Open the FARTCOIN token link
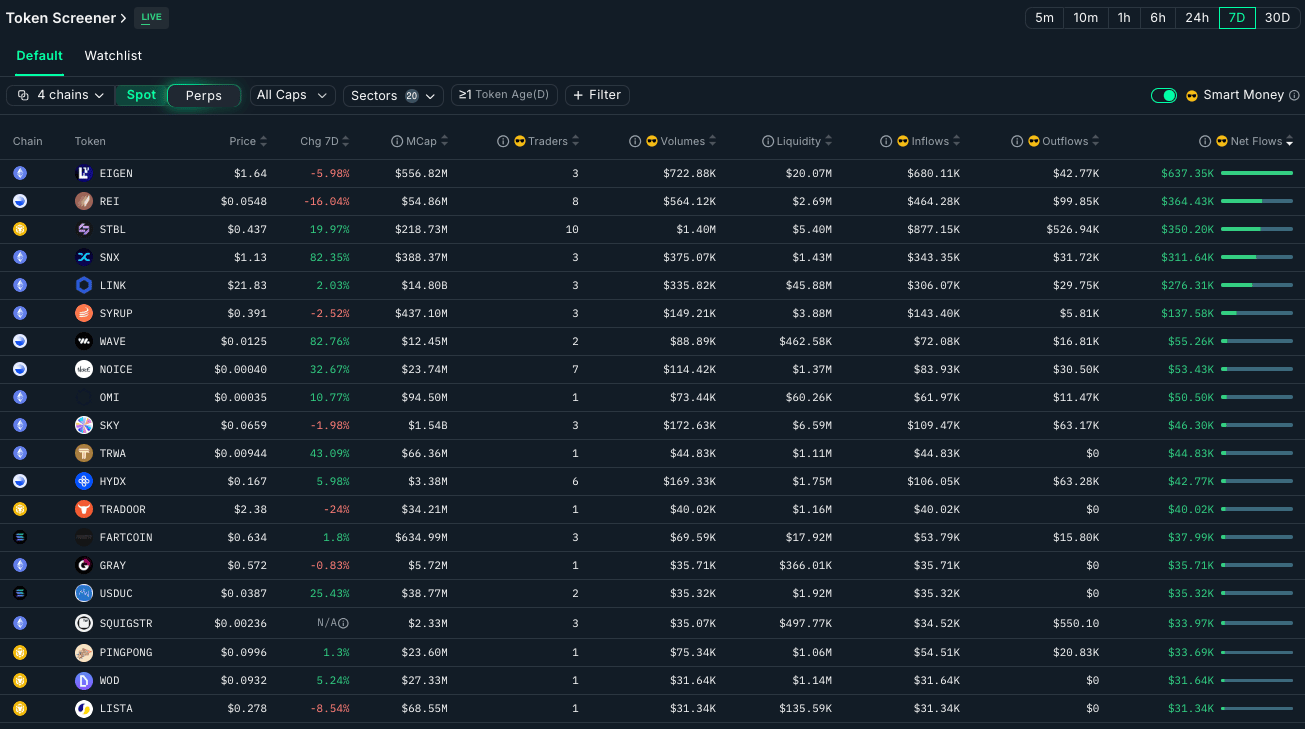This screenshot has width=1305, height=729. click(x=126, y=537)
